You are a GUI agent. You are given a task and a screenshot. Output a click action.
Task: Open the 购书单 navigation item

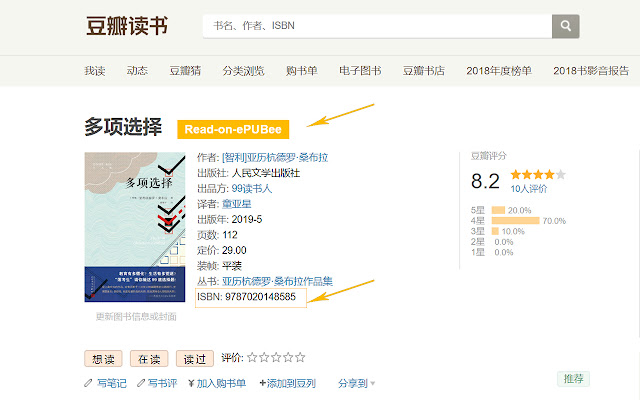coord(302,71)
